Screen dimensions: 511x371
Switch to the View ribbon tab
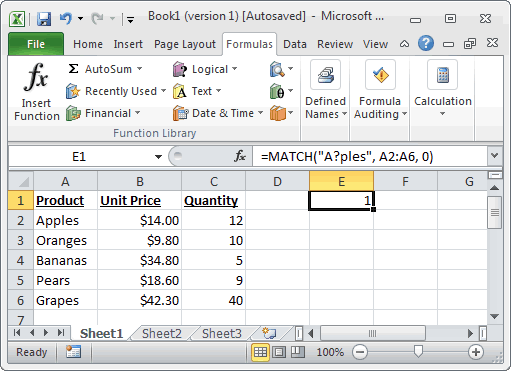pos(375,44)
